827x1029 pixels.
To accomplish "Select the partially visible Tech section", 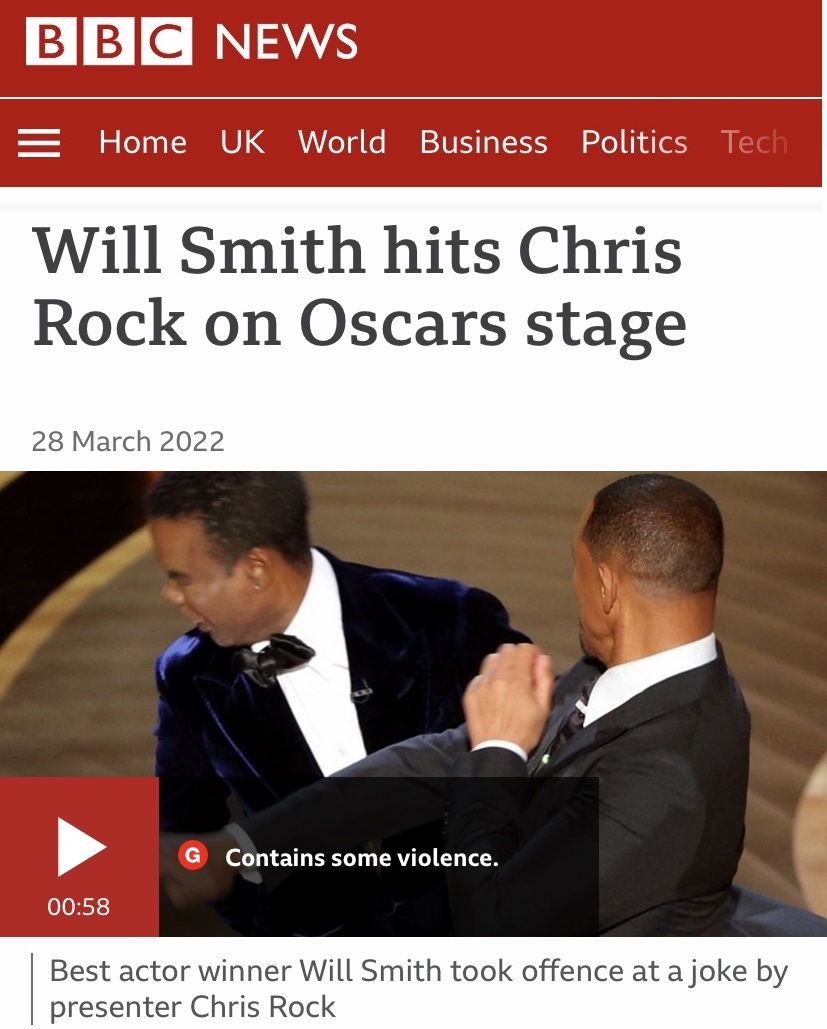I will [x=754, y=142].
